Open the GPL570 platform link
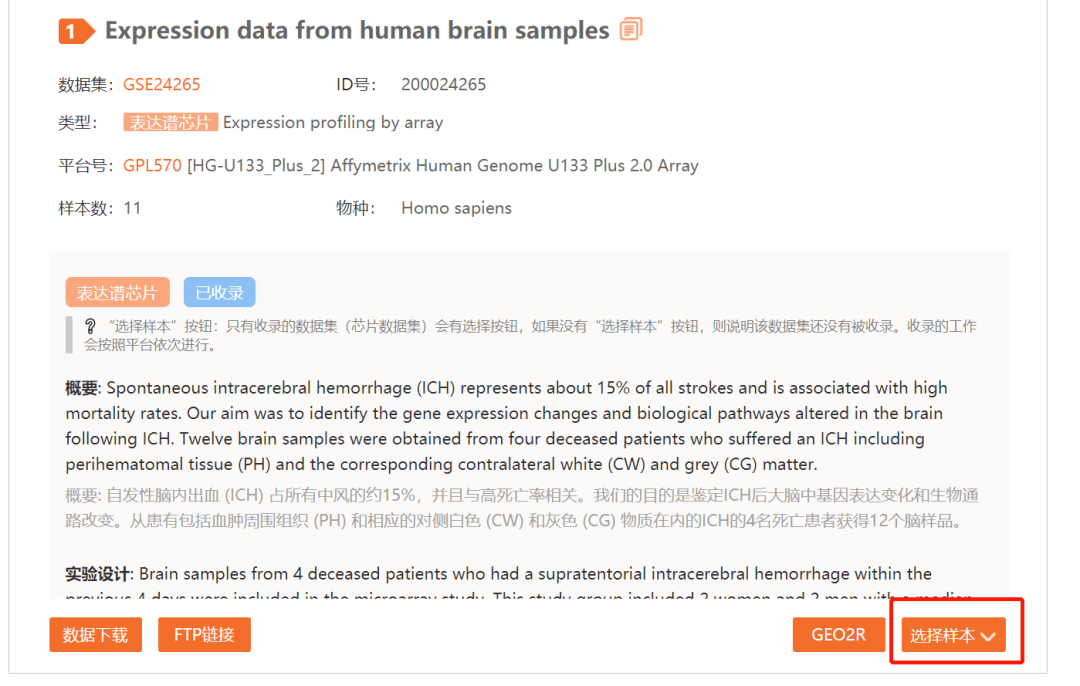This screenshot has height=686, width=1080. (x=152, y=165)
